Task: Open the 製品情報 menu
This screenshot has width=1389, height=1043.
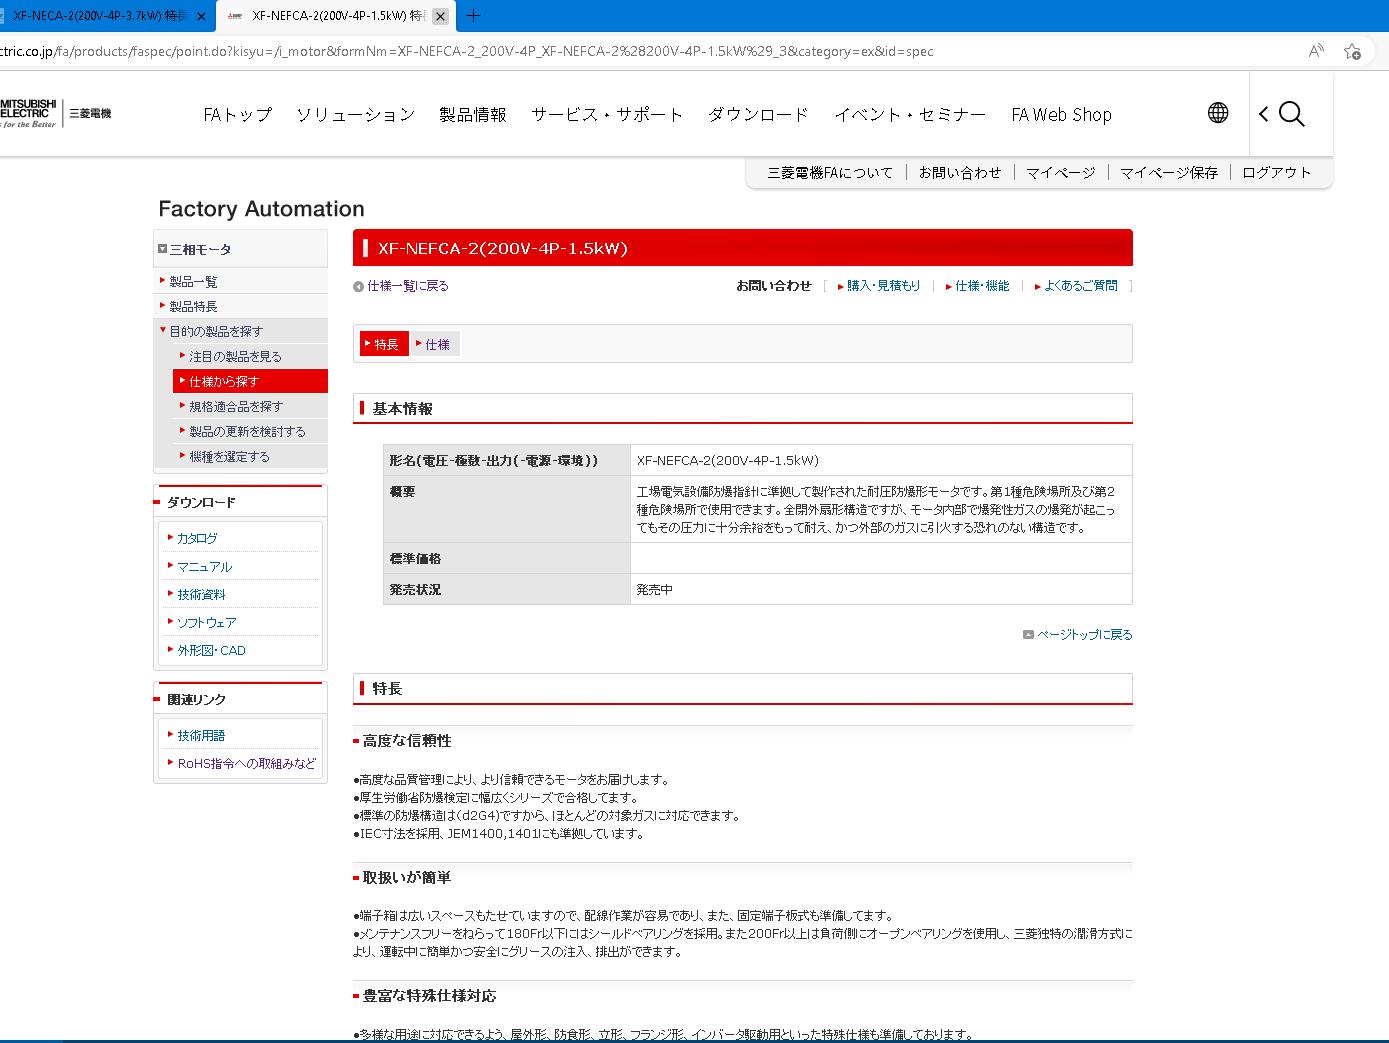Action: click(471, 114)
